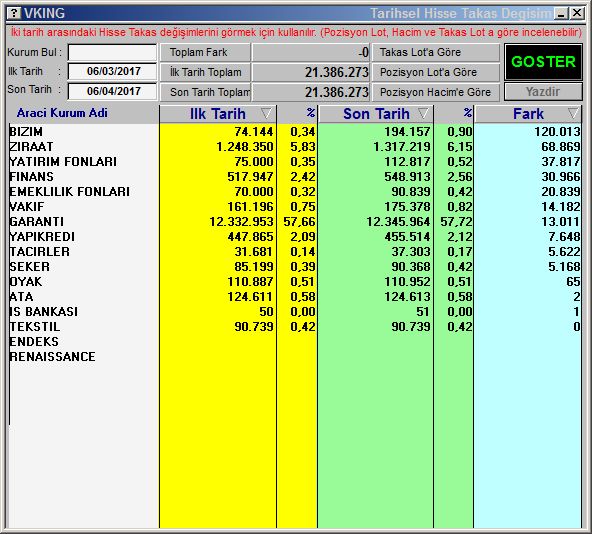The height and width of the screenshot is (534, 592).
Task: Select the GARANTI row
Action: (295, 222)
